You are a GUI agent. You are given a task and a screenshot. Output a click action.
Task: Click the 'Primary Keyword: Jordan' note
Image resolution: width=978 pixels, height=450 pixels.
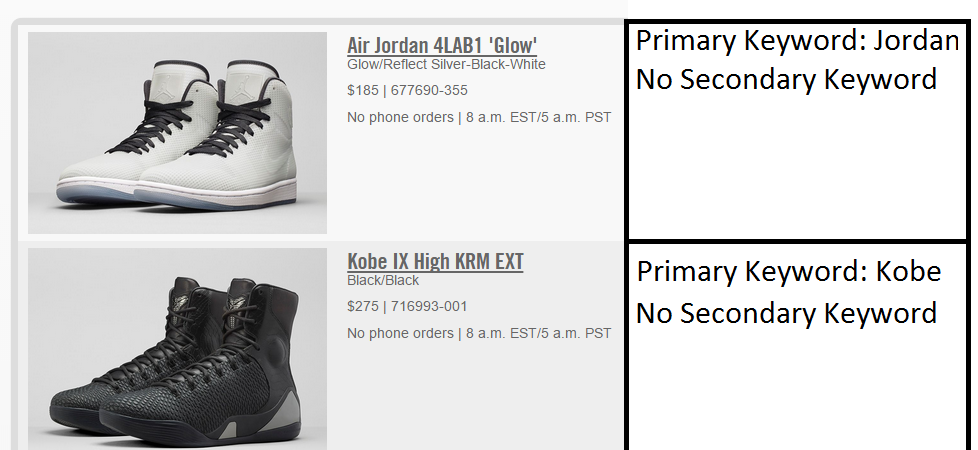click(797, 41)
